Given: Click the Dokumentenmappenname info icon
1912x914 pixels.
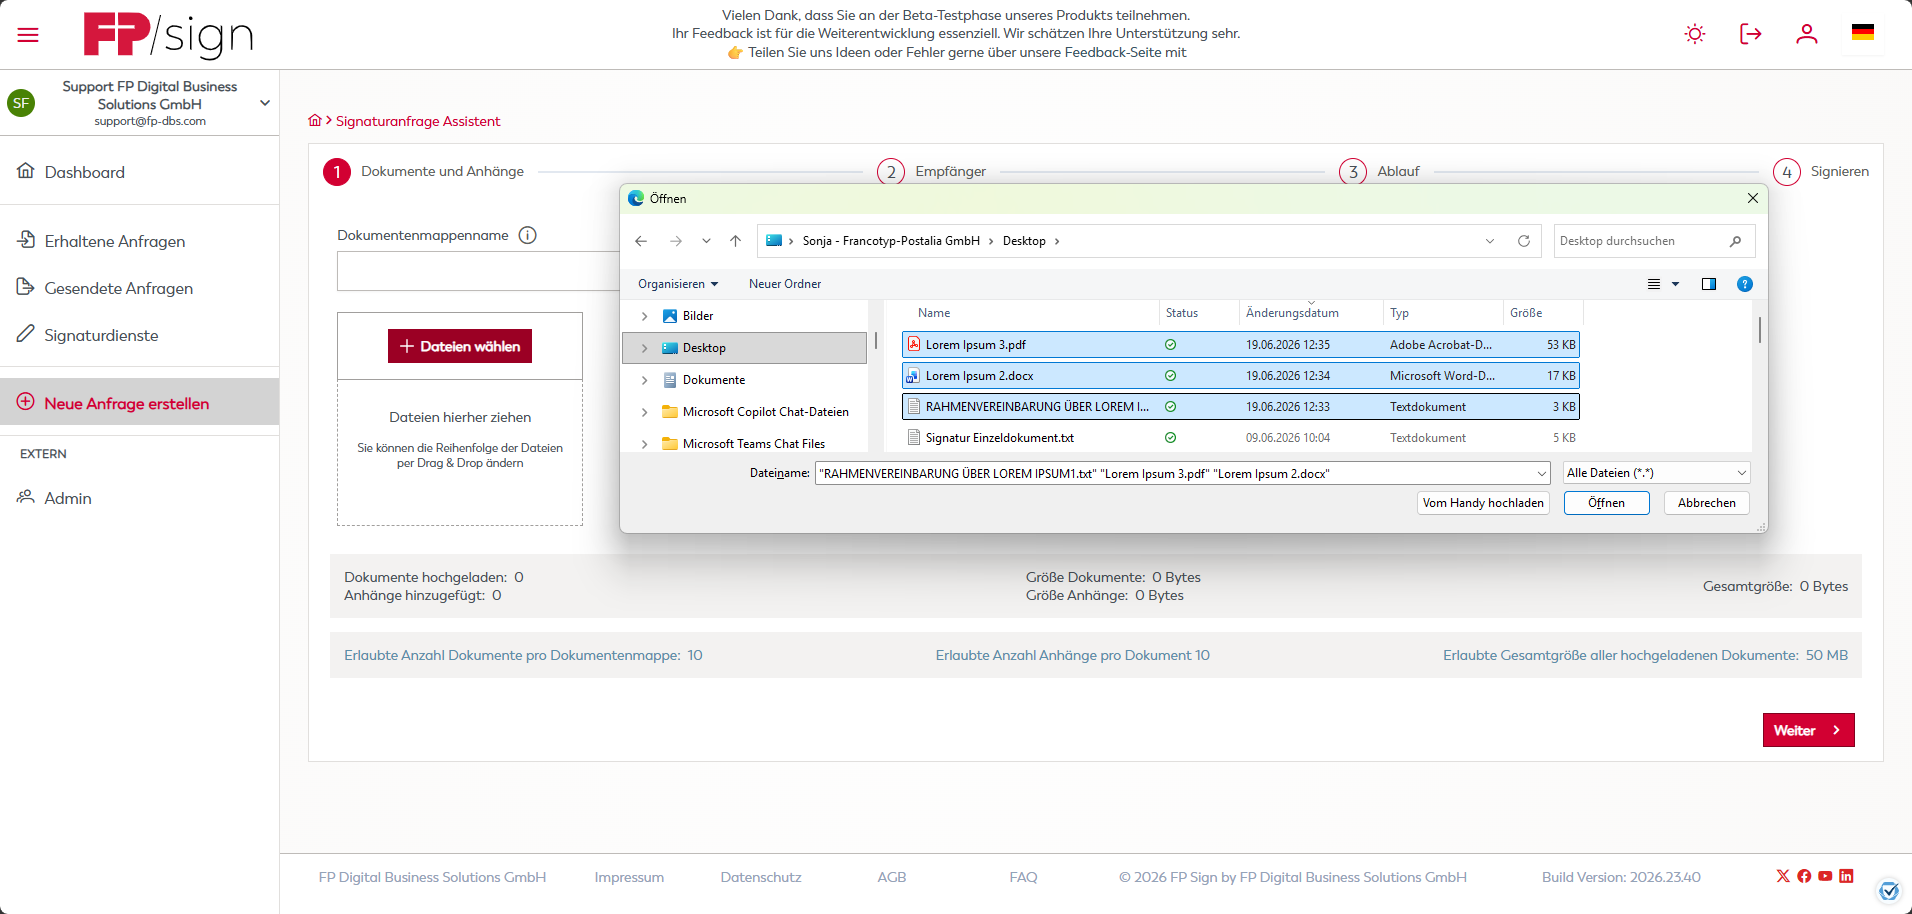Looking at the screenshot, I should (x=528, y=235).
